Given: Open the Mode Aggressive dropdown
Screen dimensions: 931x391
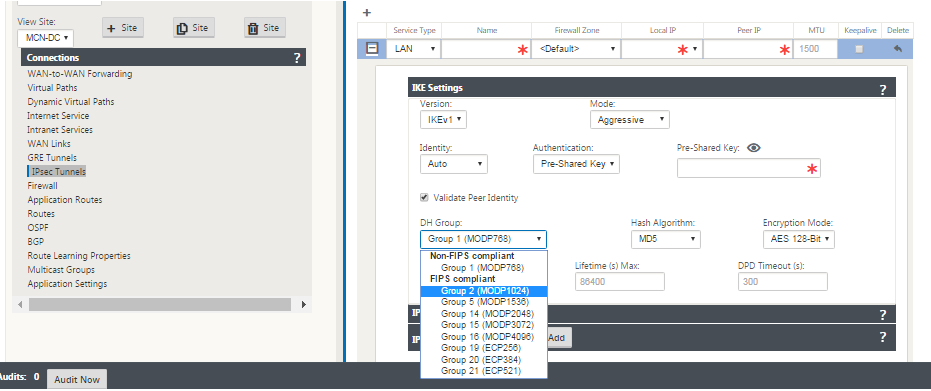Looking at the screenshot, I should [630, 120].
